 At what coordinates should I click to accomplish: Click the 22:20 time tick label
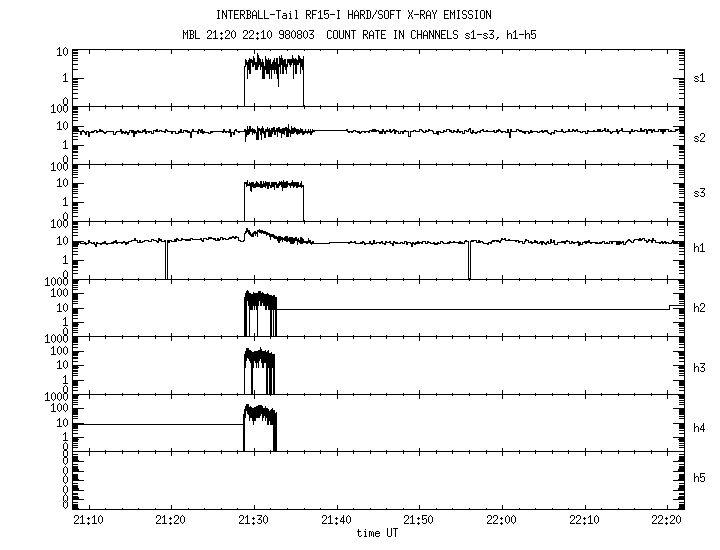coord(665,520)
